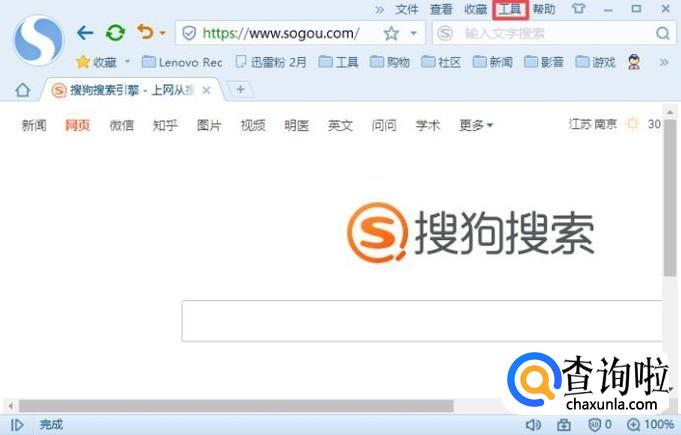Image resolution: width=681 pixels, height=435 pixels.
Task: Open the 游戏 bookmark folder
Action: click(595, 62)
